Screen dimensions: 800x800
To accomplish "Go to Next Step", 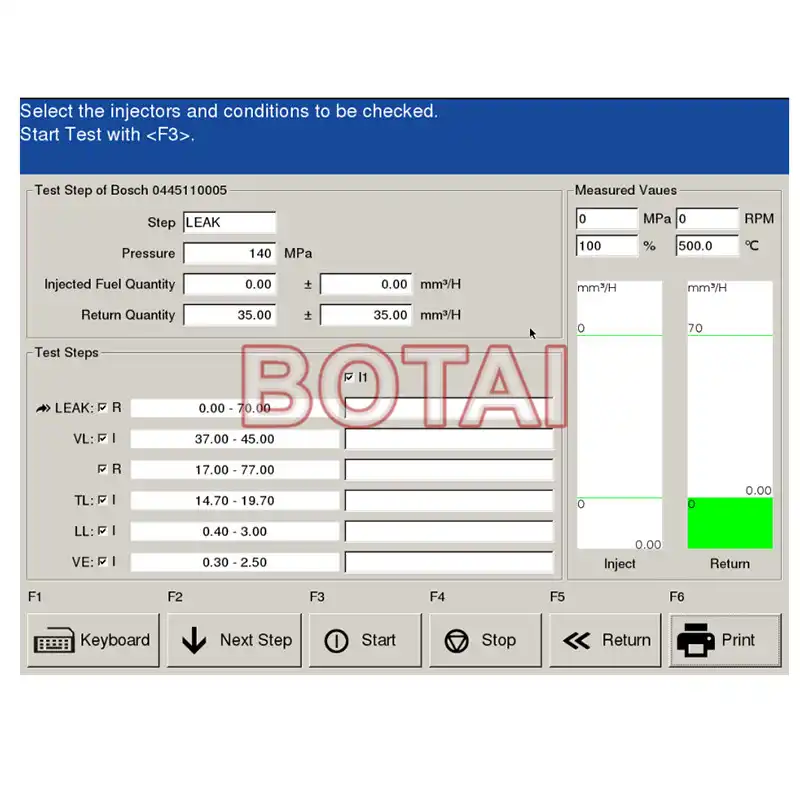I will point(234,640).
